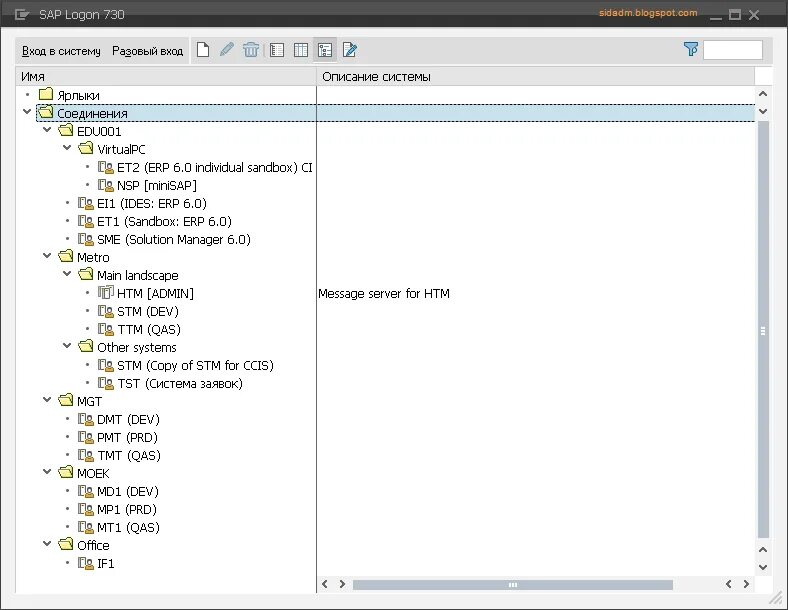The image size is (788, 610).
Task: Select the MT1 (QAS) connection
Action: (128, 528)
